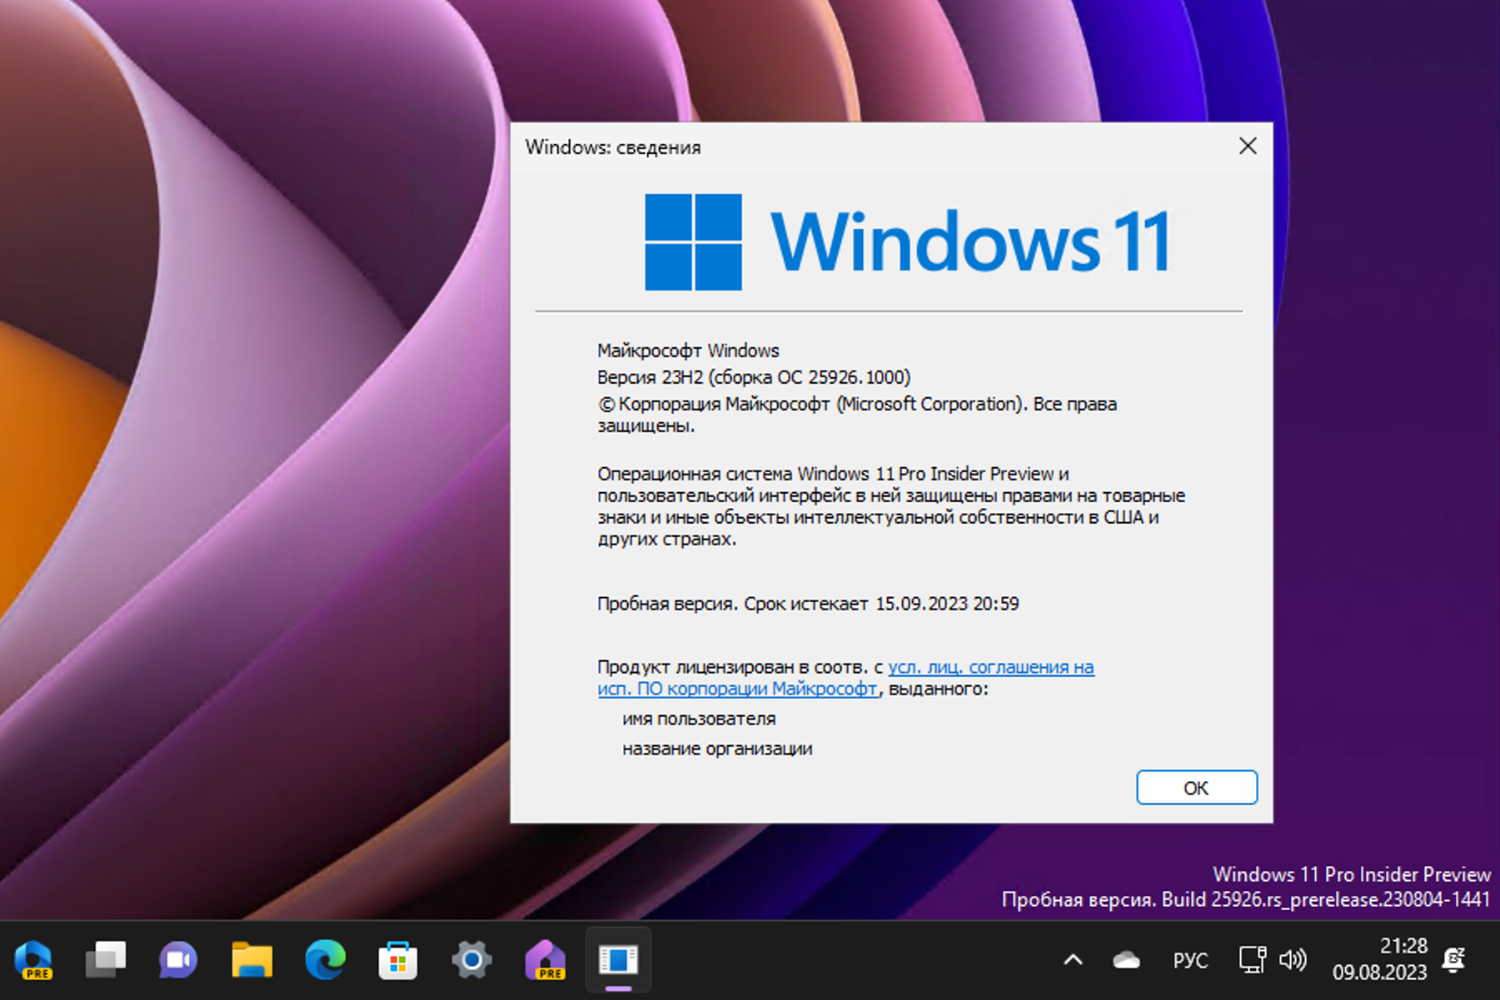Open network settings via the tray network icon
1500x1000 pixels.
[1251, 959]
